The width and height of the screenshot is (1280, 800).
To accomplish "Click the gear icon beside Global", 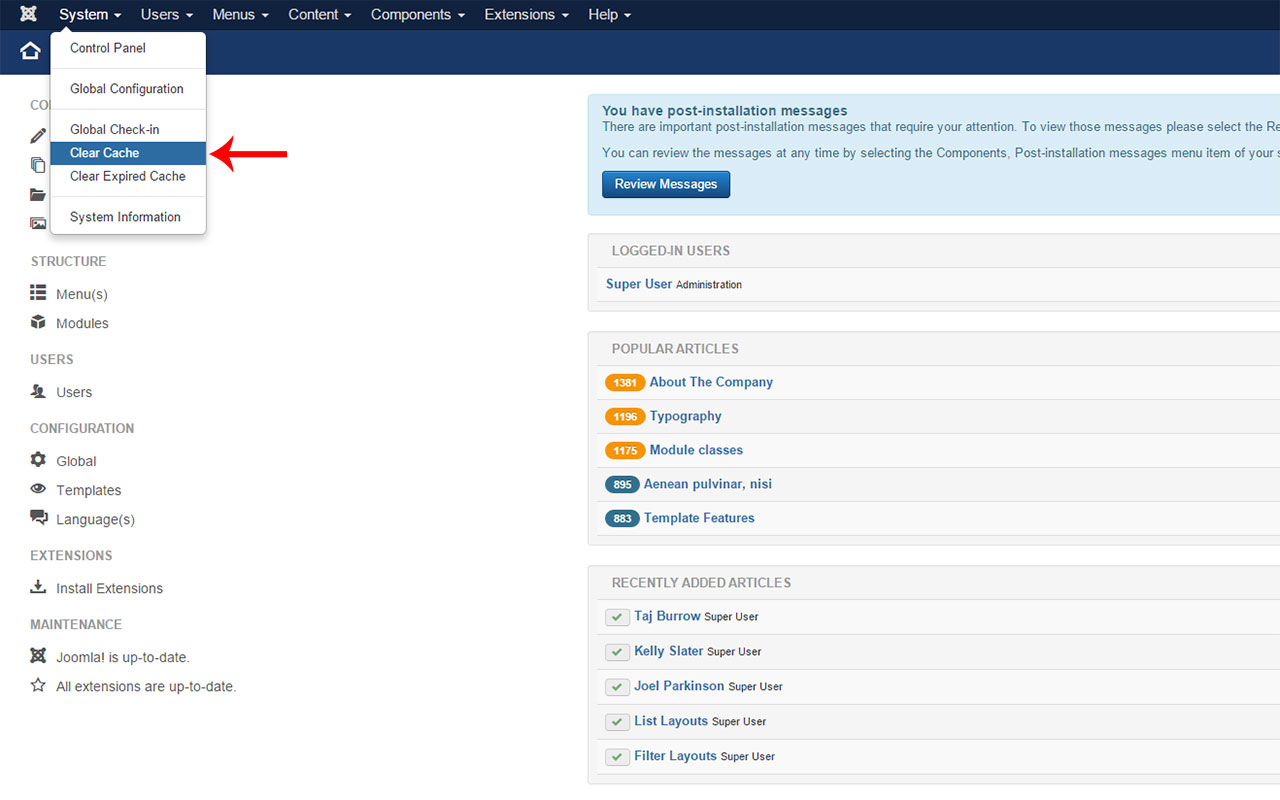I will tap(38, 460).
